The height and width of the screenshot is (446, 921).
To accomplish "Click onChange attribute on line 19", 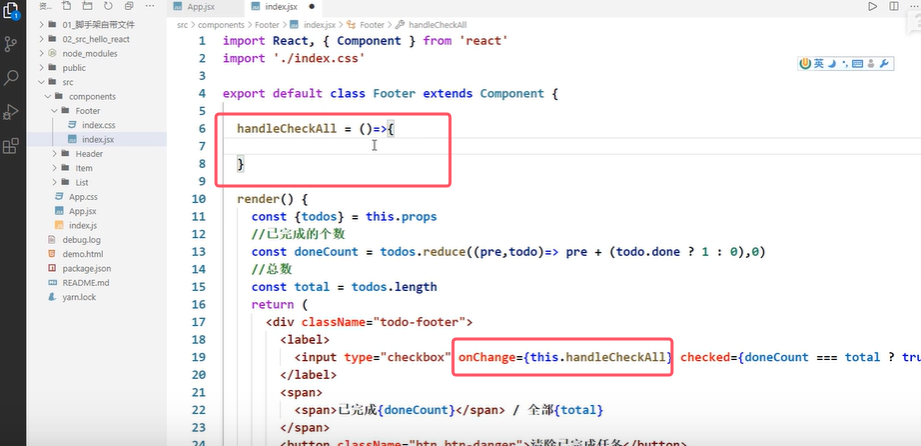I will point(487,357).
